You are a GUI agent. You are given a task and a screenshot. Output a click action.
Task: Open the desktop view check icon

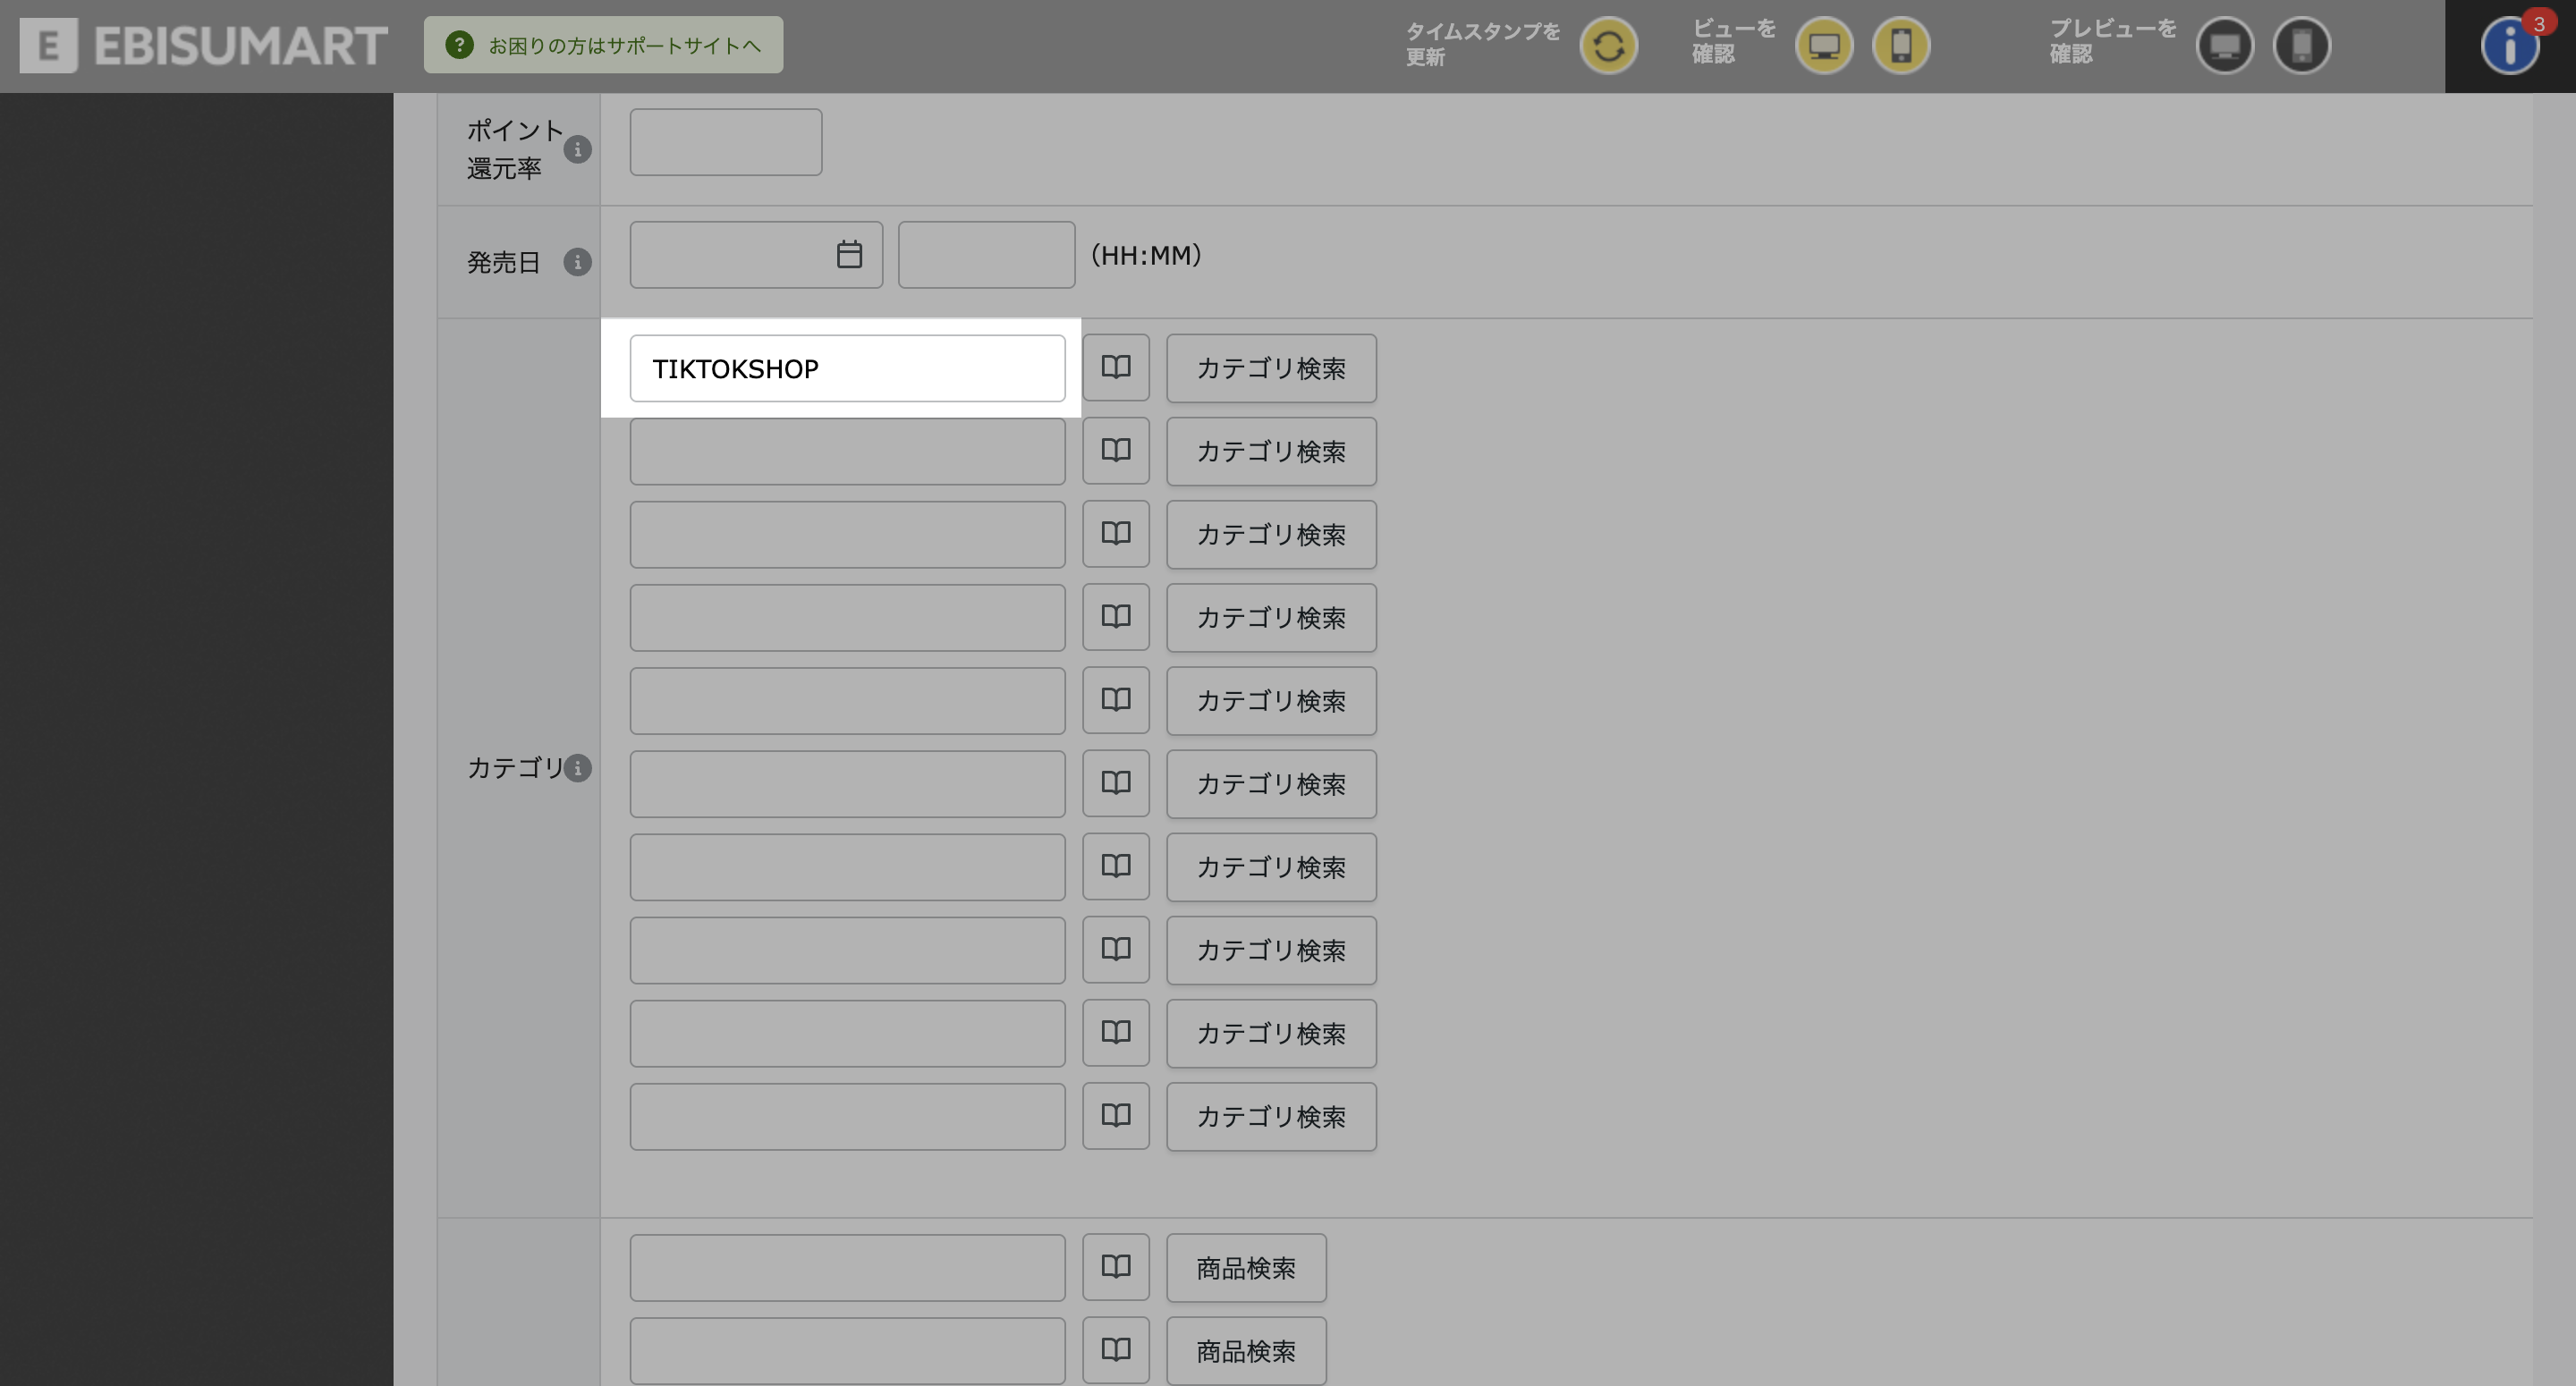(x=1823, y=45)
